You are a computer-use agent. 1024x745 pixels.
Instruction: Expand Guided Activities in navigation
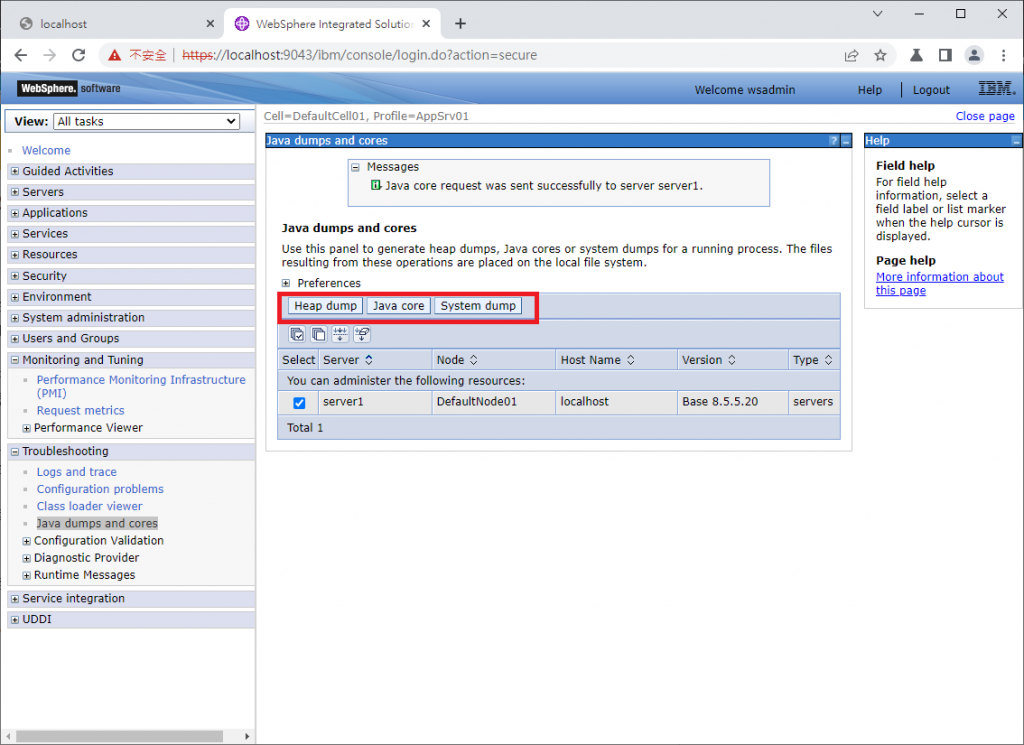pos(15,172)
